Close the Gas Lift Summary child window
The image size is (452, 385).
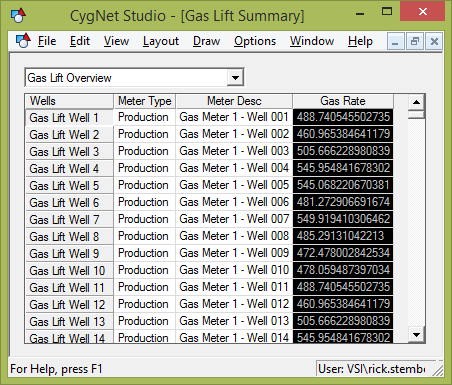(x=434, y=41)
